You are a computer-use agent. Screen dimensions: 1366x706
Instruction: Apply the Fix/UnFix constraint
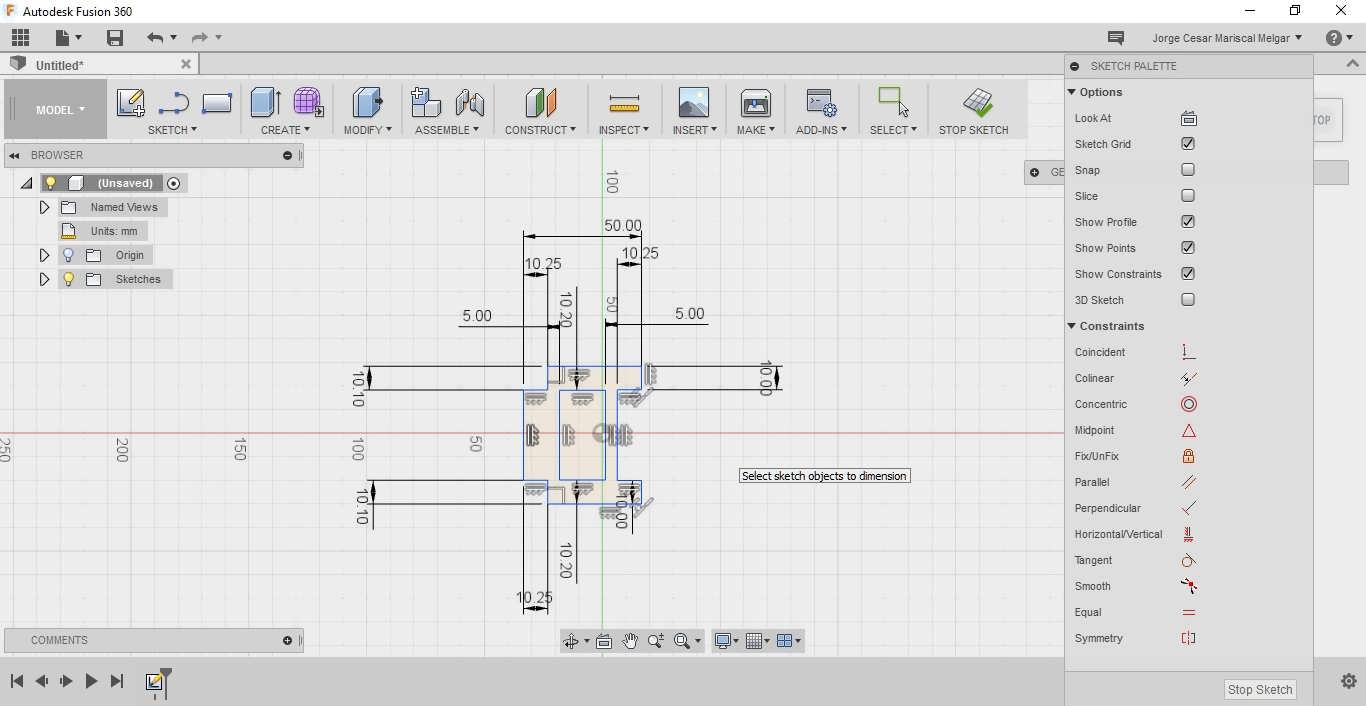pyautogui.click(x=1188, y=456)
